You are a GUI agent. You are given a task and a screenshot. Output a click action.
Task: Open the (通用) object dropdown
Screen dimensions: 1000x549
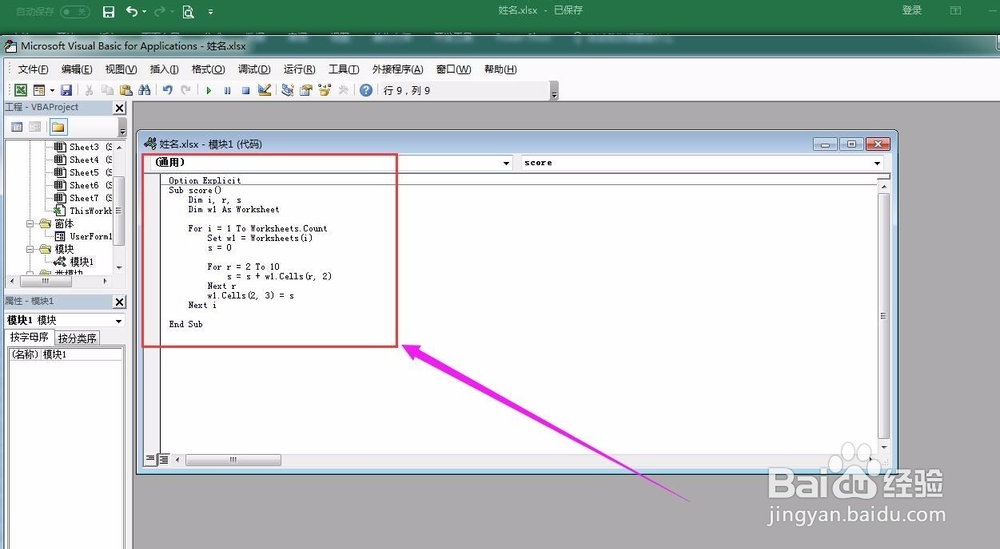tap(506, 163)
